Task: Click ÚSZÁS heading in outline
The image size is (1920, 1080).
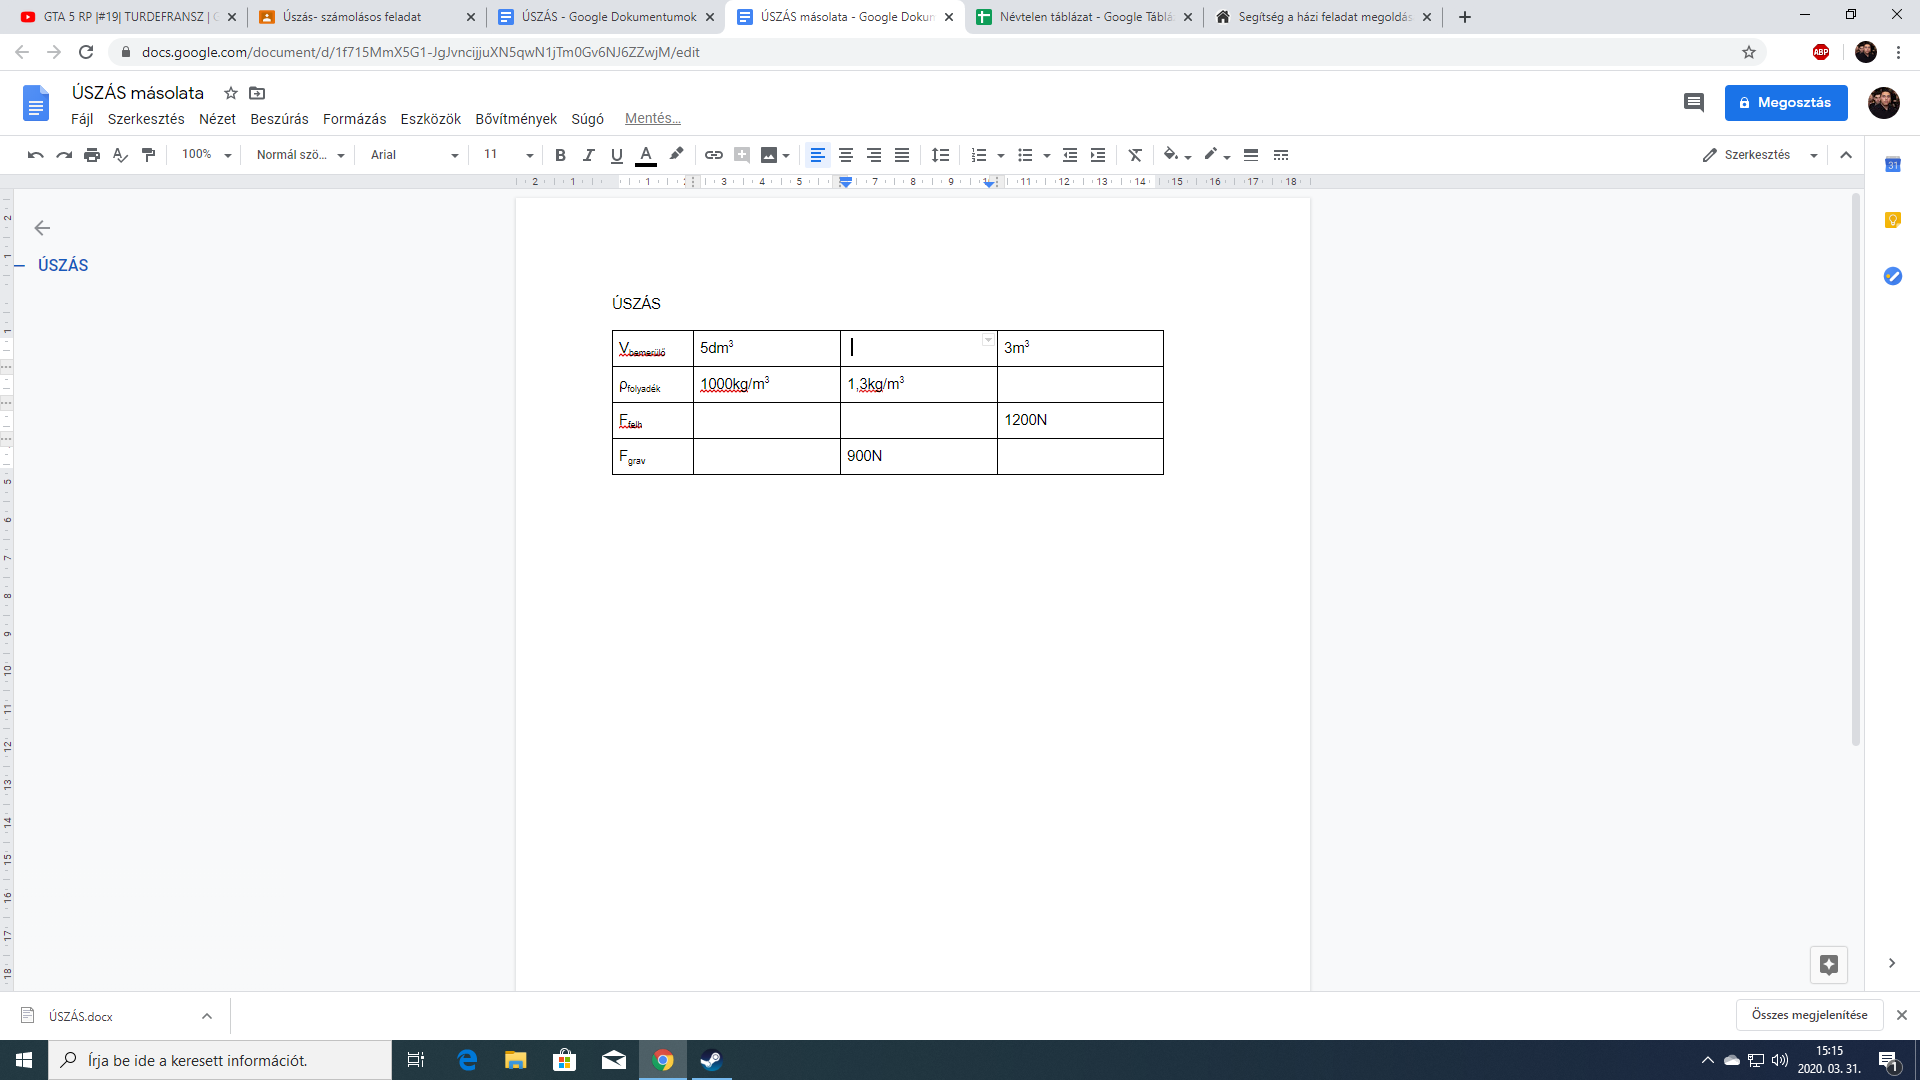Action: point(63,265)
